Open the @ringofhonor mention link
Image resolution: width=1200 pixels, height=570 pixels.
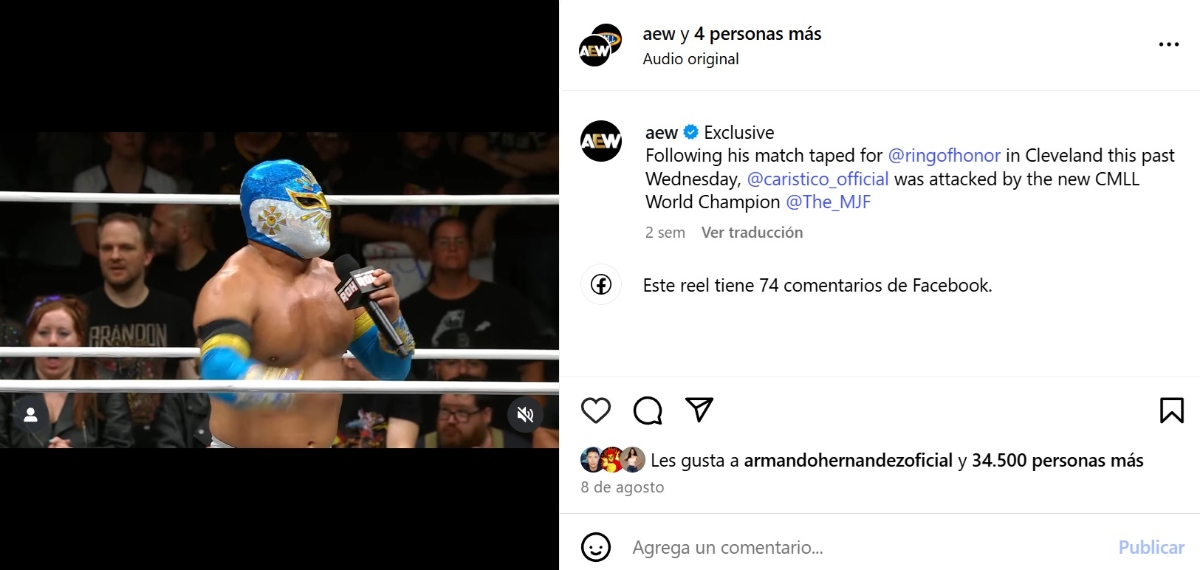coord(944,156)
